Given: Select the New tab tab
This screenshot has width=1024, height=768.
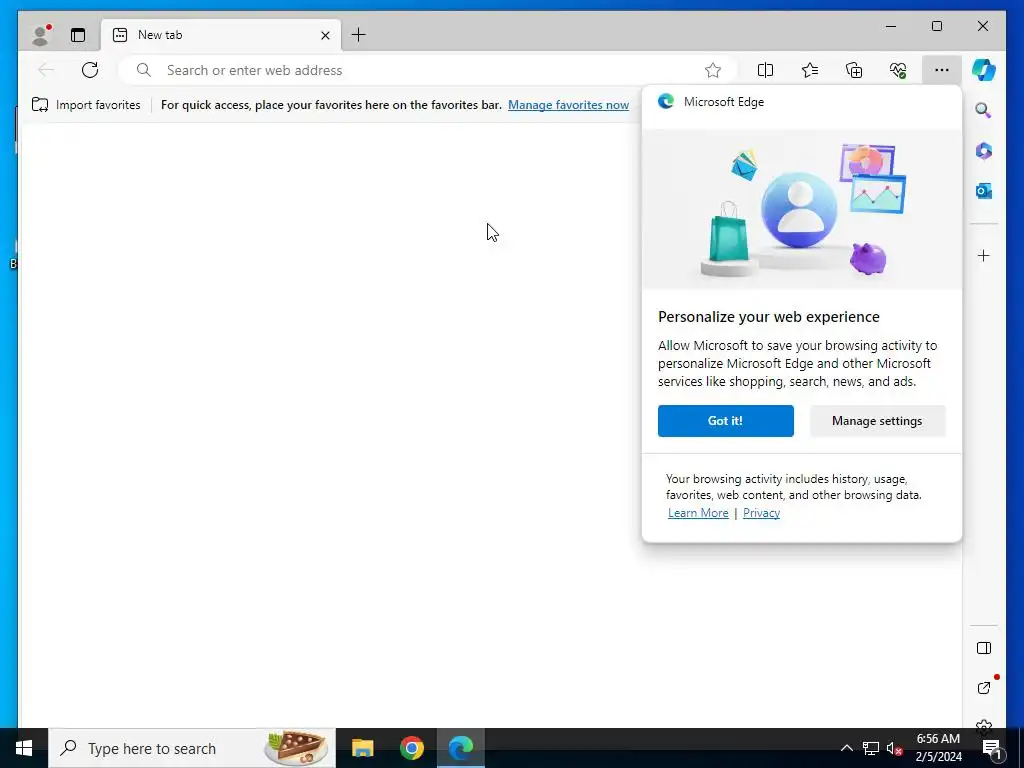Looking at the screenshot, I should (221, 35).
